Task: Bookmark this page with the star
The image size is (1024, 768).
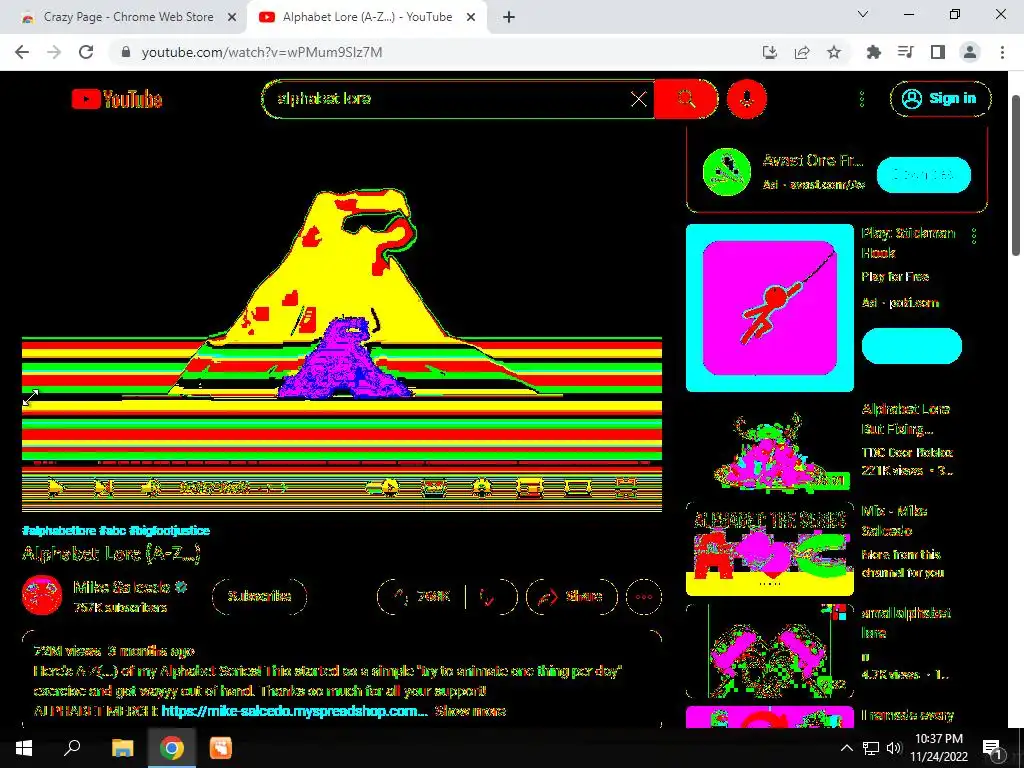Action: coord(834,52)
